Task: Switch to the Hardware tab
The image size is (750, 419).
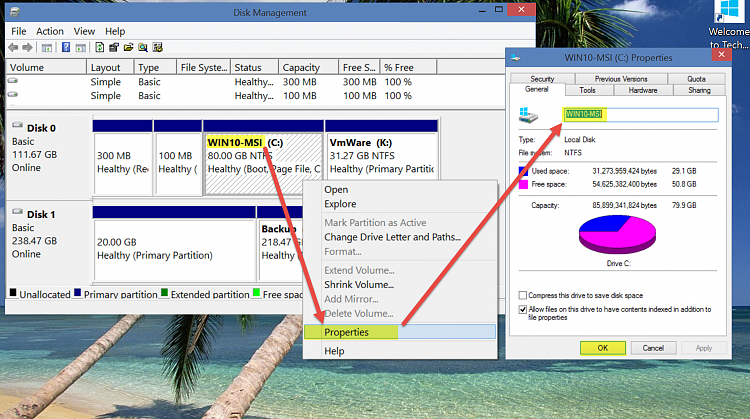Action: pyautogui.click(x=642, y=90)
